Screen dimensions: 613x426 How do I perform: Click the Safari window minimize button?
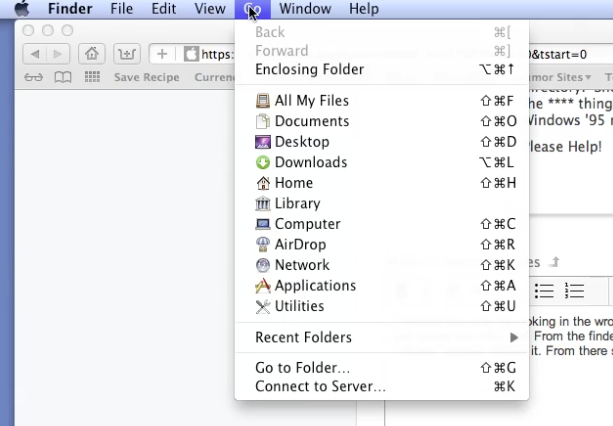(x=48, y=30)
